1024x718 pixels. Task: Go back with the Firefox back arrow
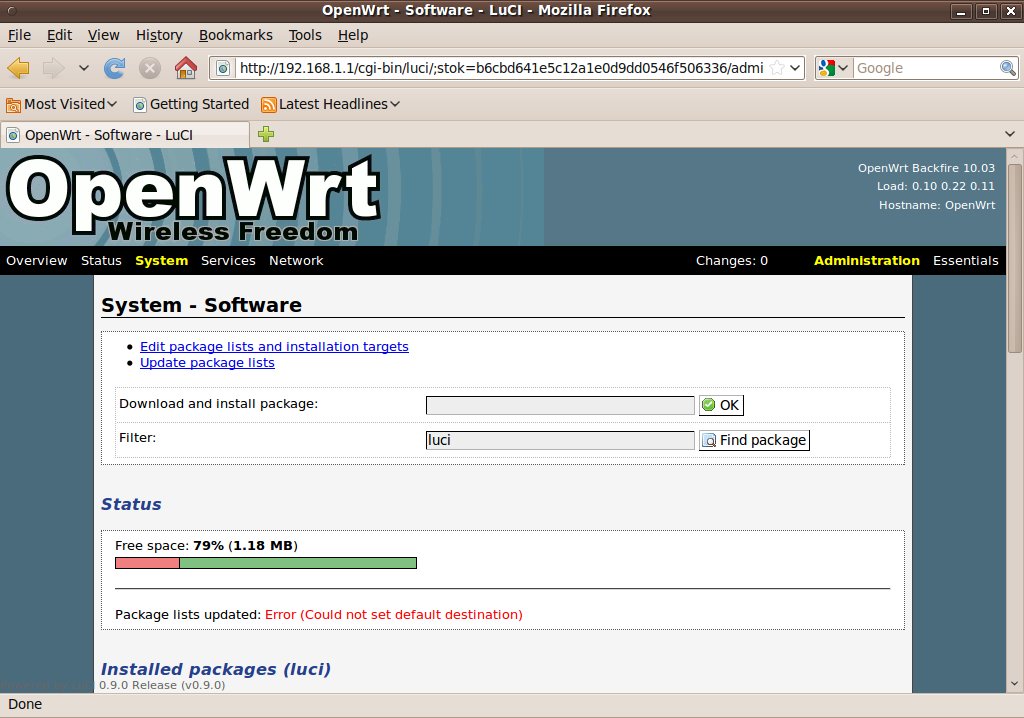(x=18, y=68)
